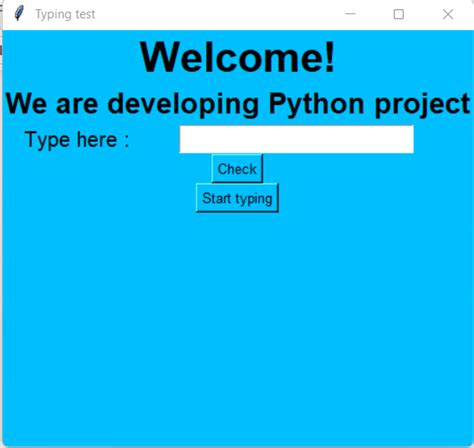Click the 'Type here :' label
The image size is (474, 448).
(x=77, y=140)
